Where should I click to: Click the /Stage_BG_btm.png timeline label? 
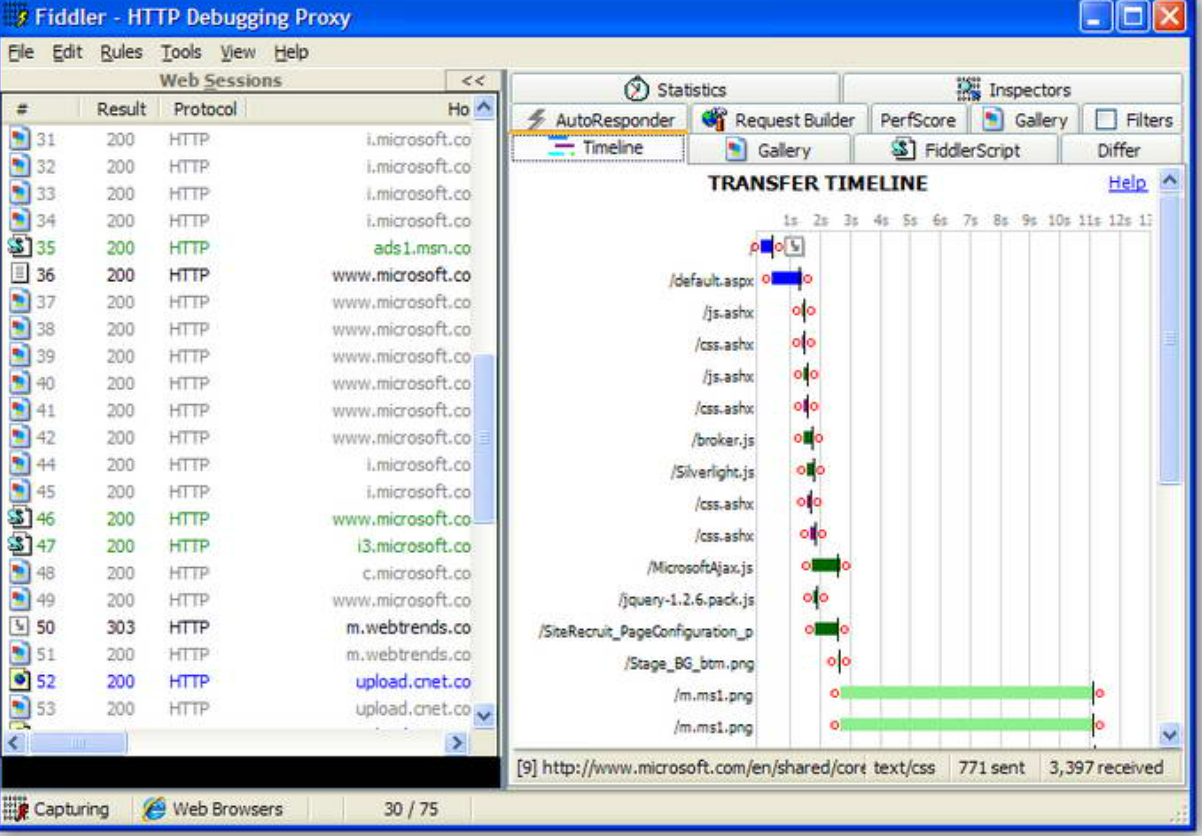click(690, 663)
